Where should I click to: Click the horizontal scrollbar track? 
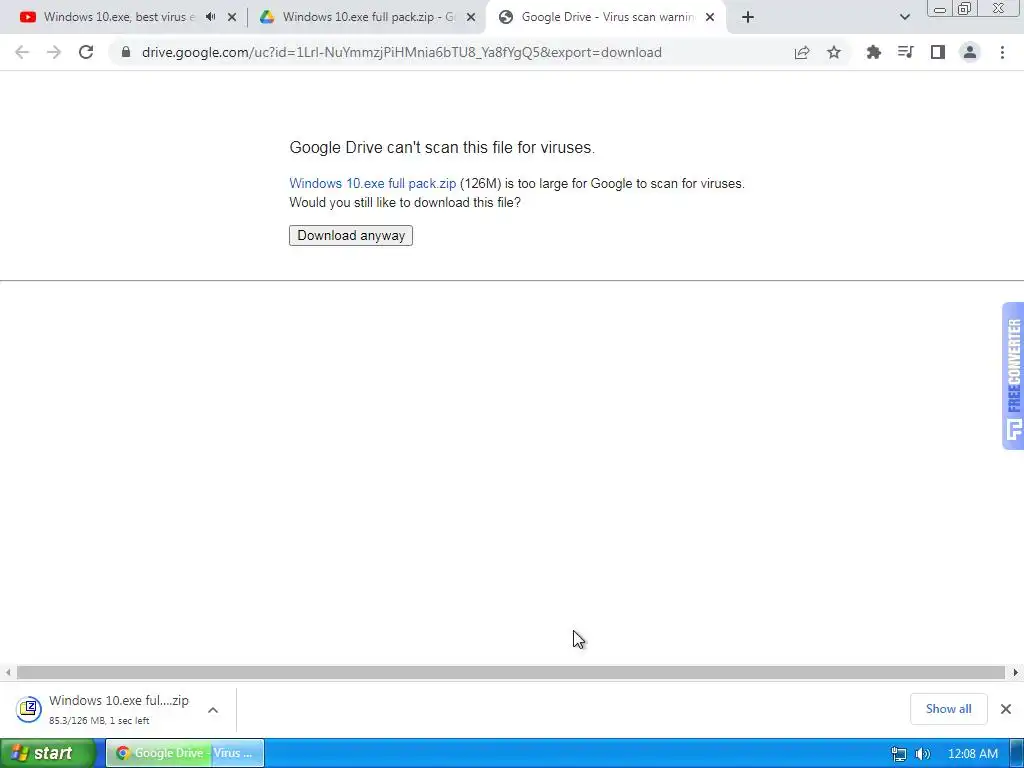click(x=511, y=672)
